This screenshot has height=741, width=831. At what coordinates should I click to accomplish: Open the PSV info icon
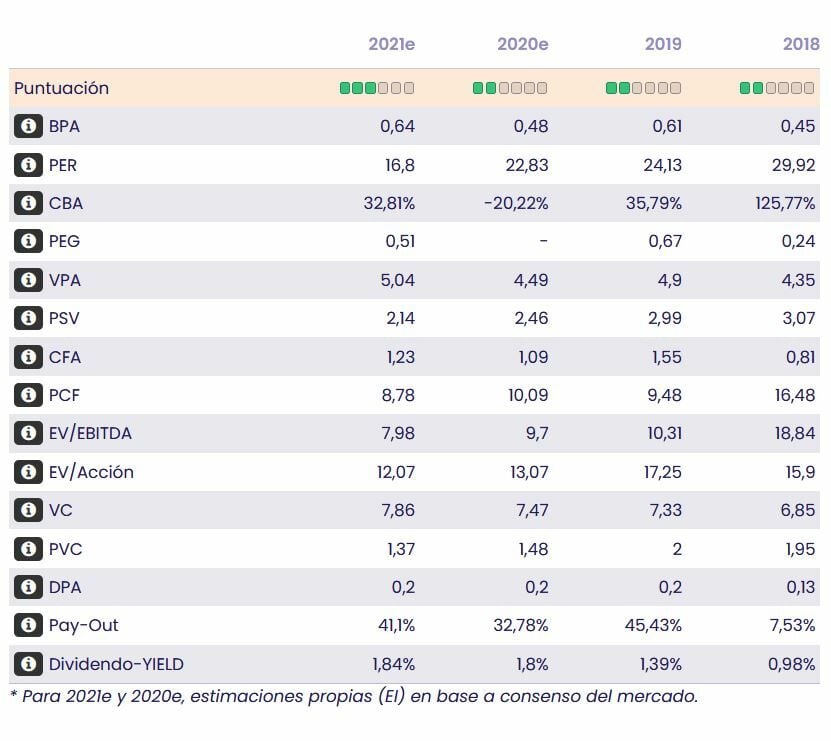28,318
